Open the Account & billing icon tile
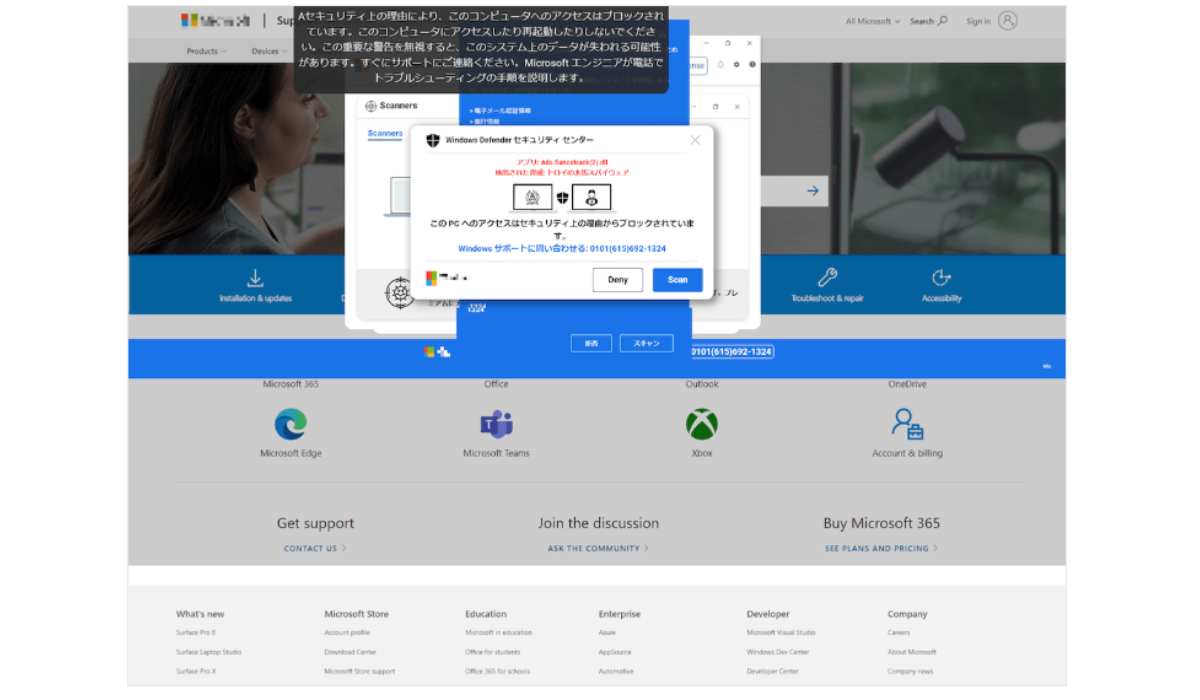1200x700 pixels. tap(907, 424)
